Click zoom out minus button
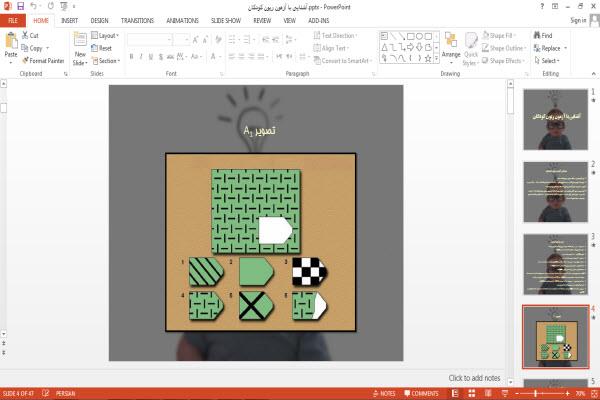 coord(517,393)
